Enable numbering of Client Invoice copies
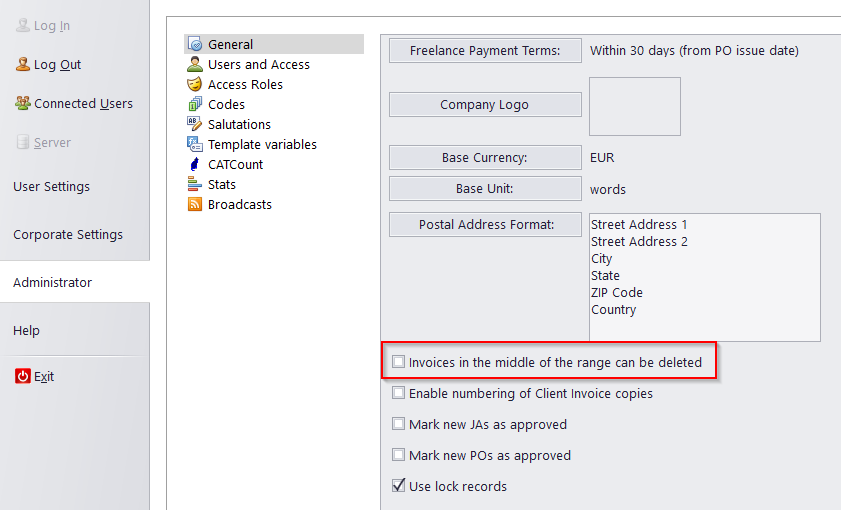 pos(398,393)
